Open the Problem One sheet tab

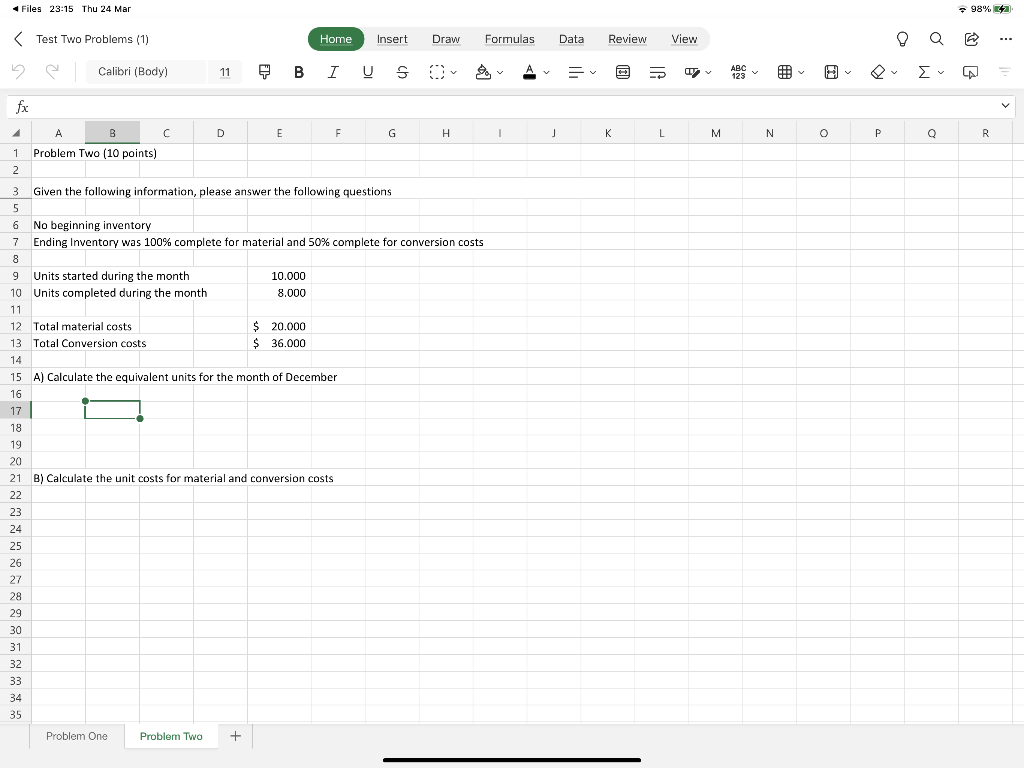(76, 736)
